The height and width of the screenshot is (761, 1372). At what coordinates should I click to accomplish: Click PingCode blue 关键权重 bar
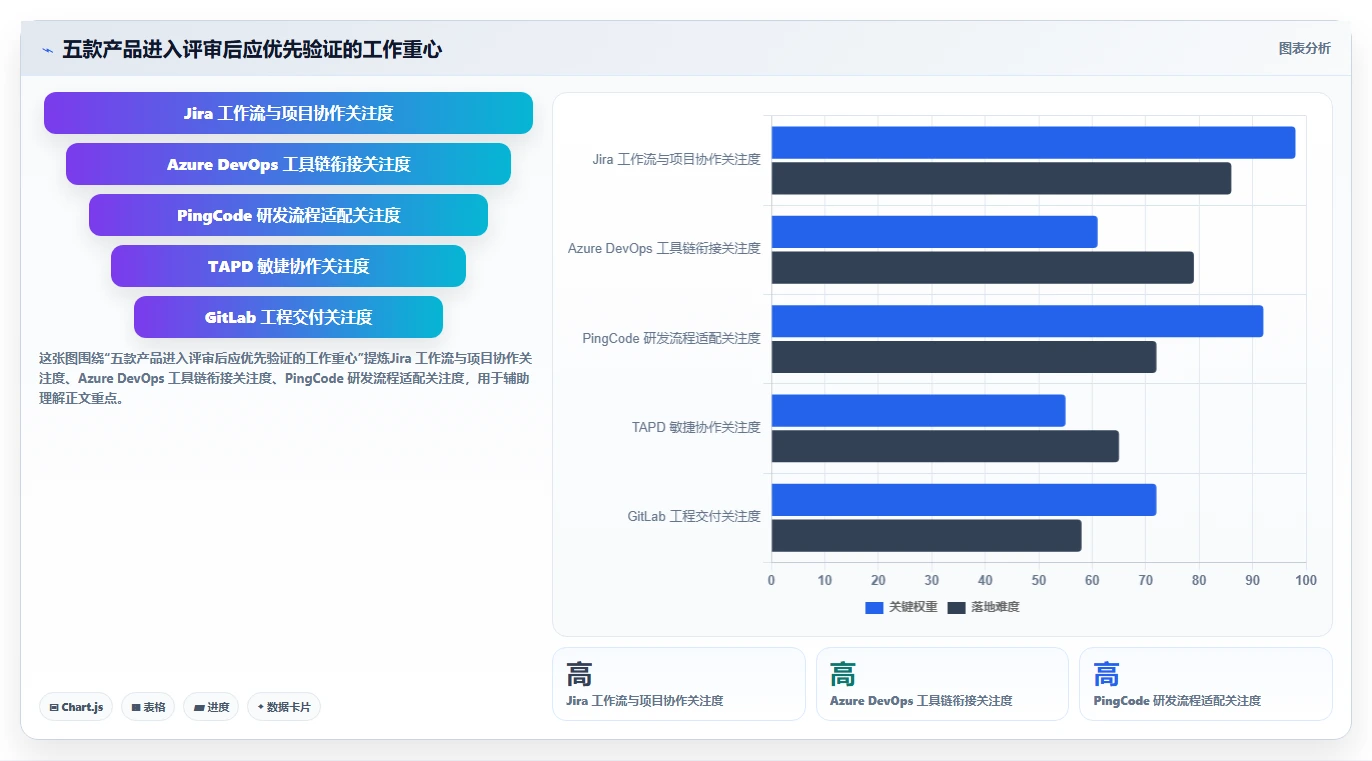1017,321
